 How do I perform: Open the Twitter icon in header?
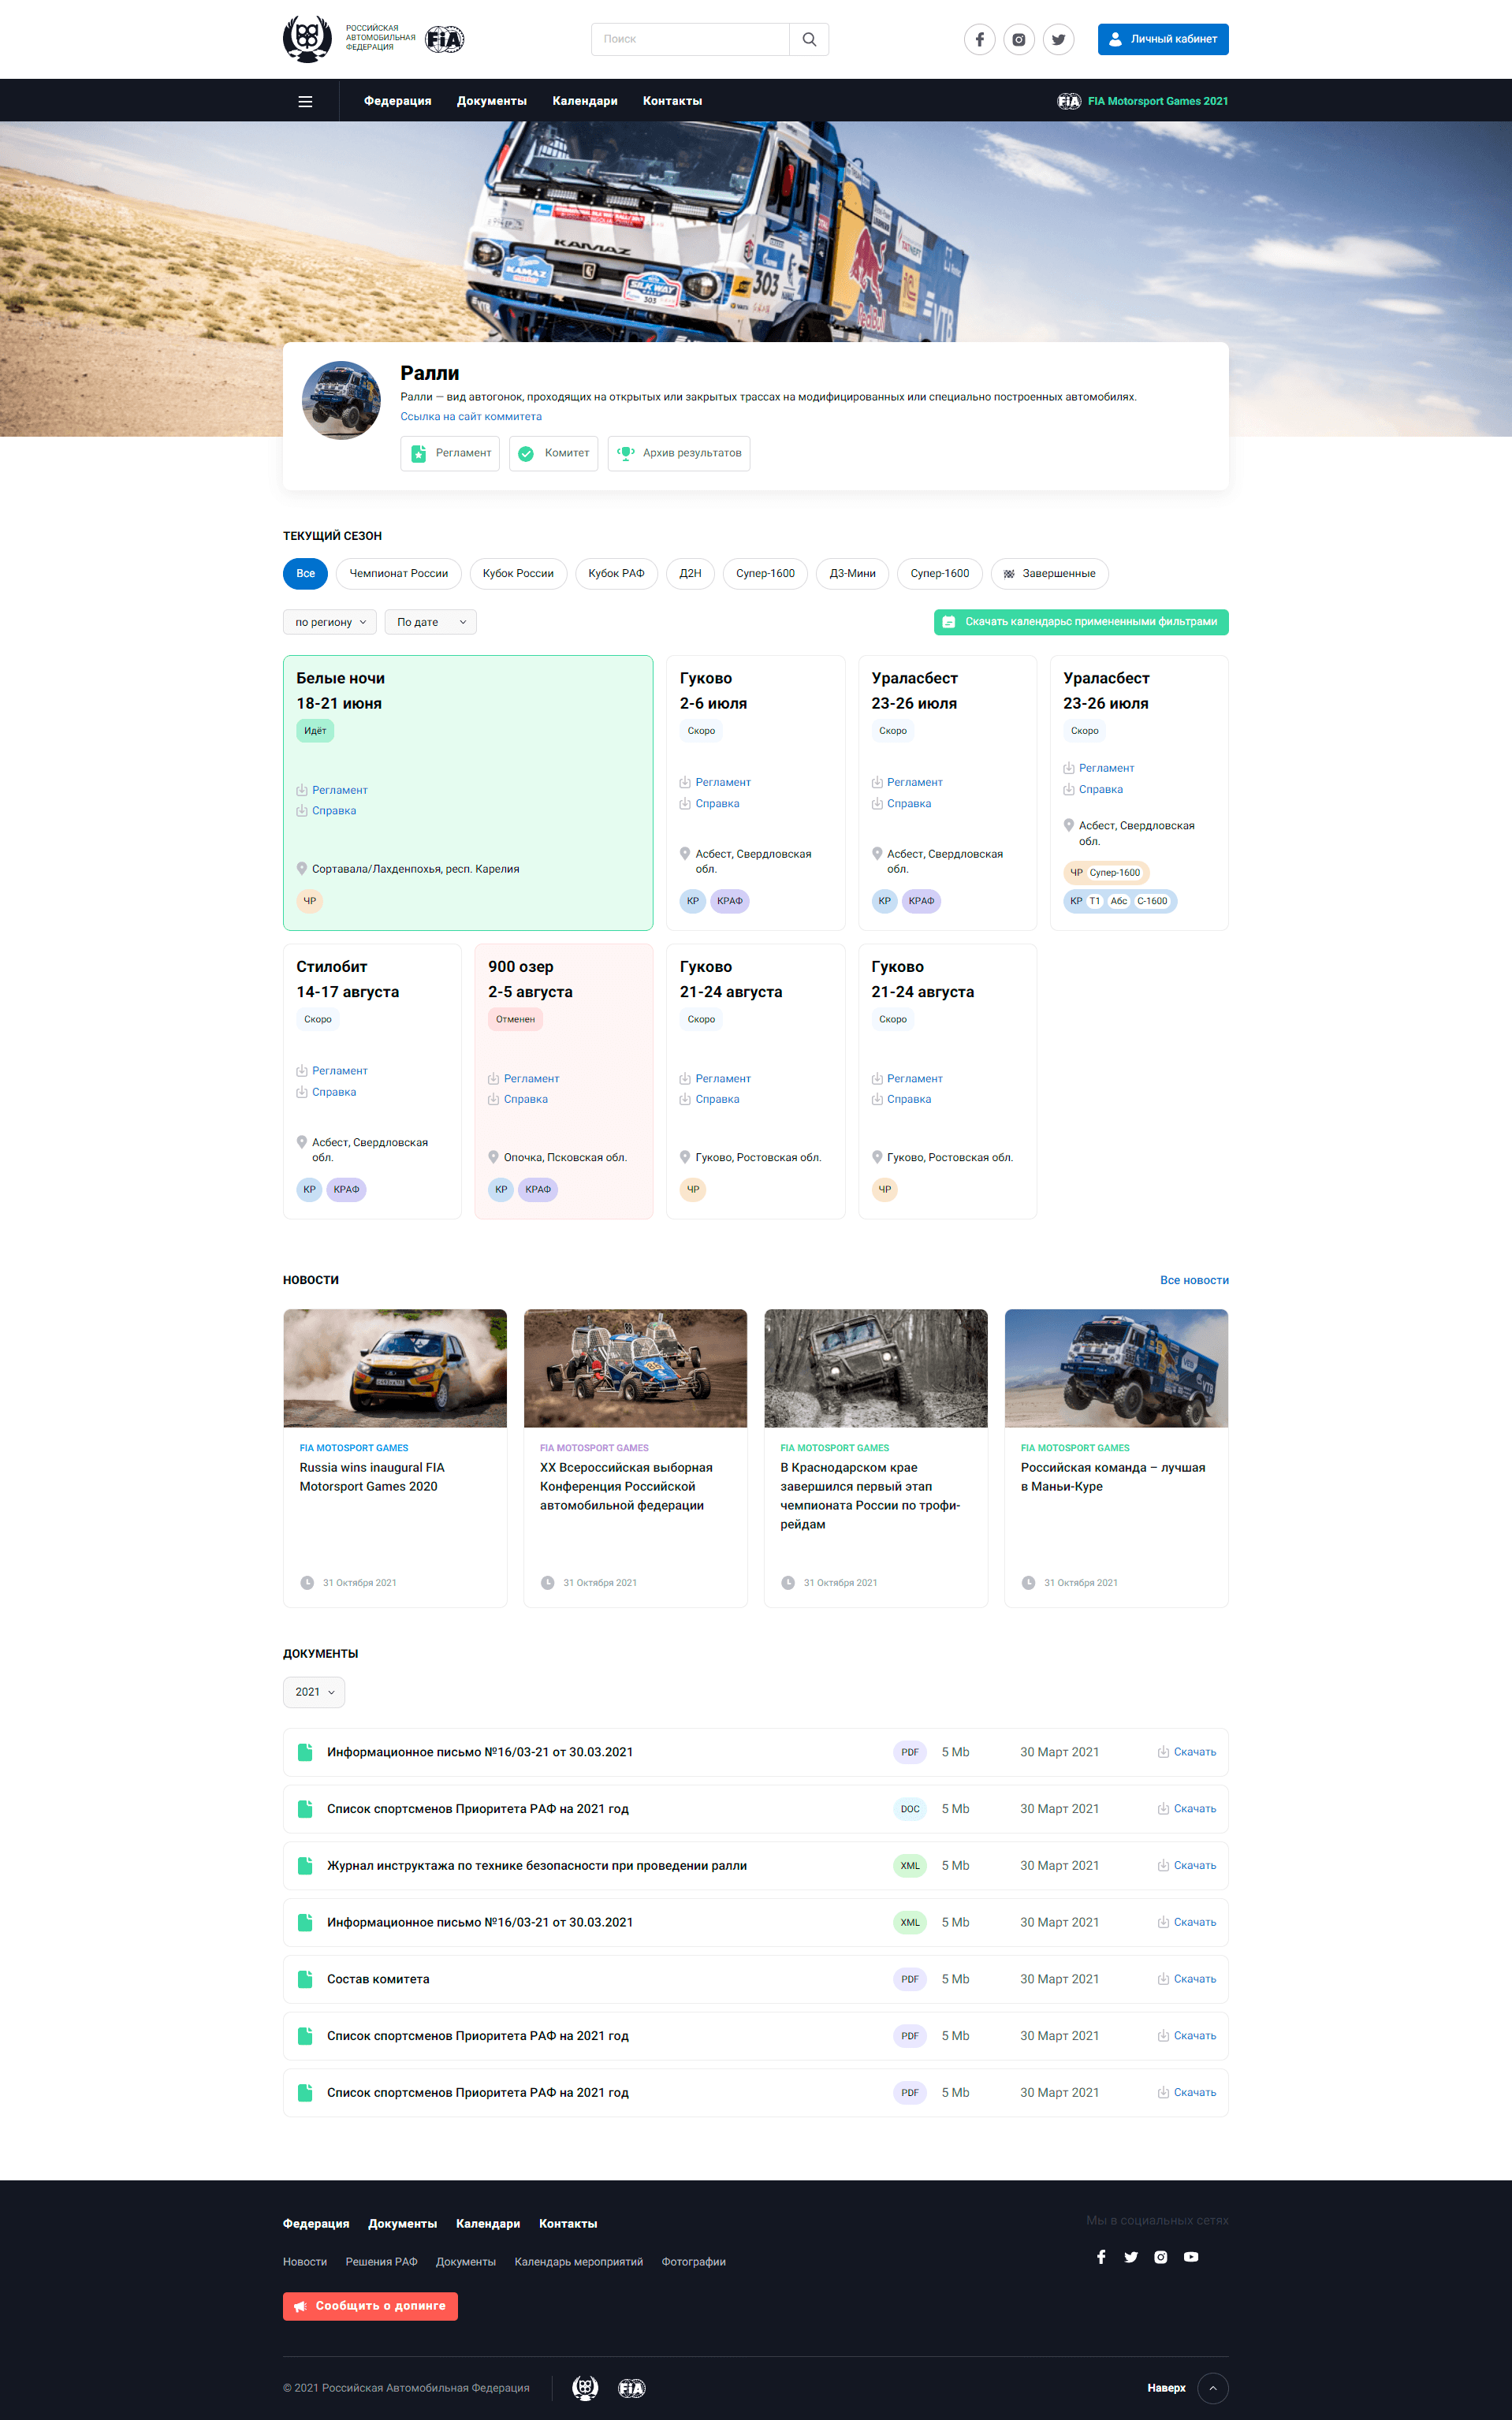coord(1058,39)
